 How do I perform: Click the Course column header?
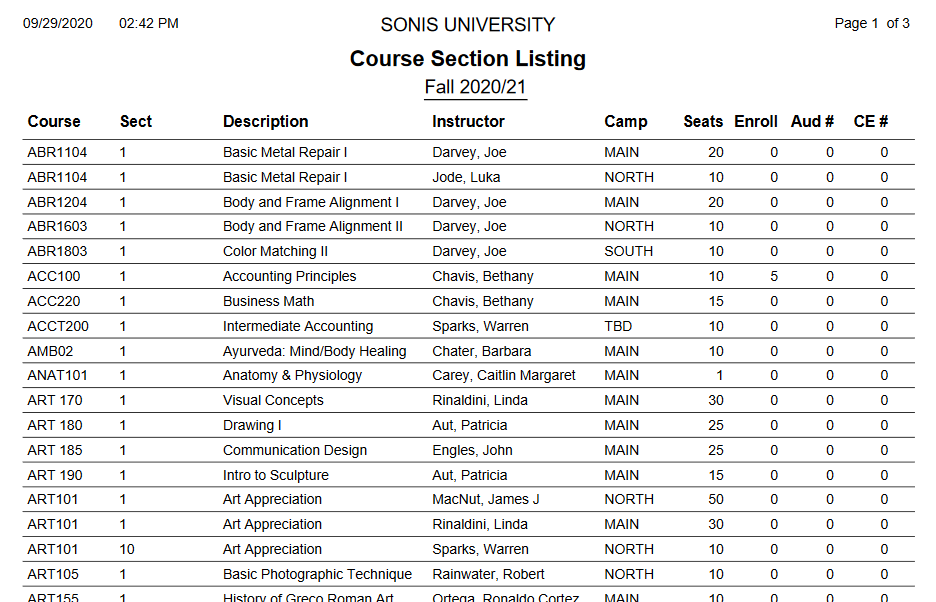tap(54, 122)
